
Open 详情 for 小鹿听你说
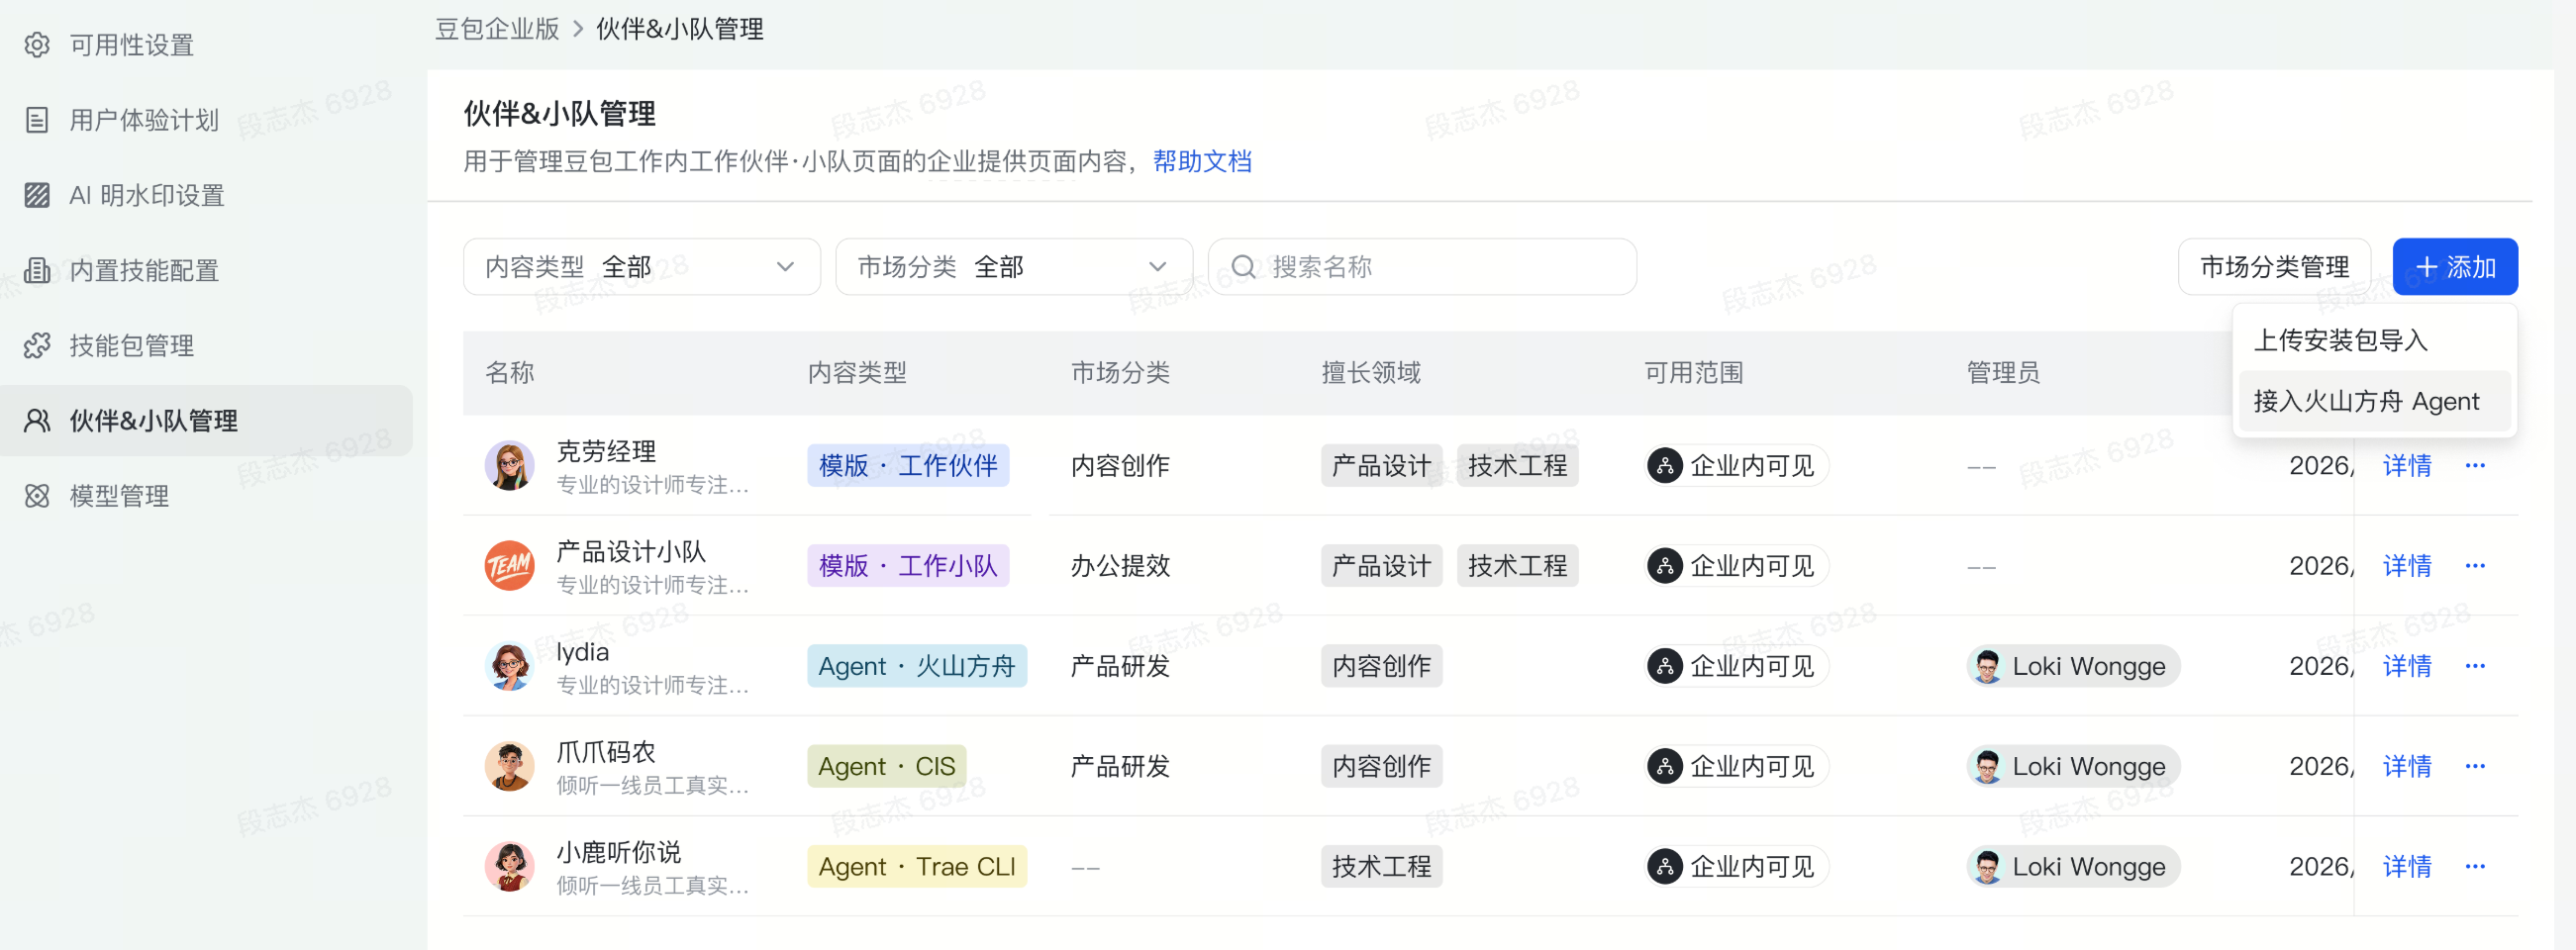[x=2407, y=866]
